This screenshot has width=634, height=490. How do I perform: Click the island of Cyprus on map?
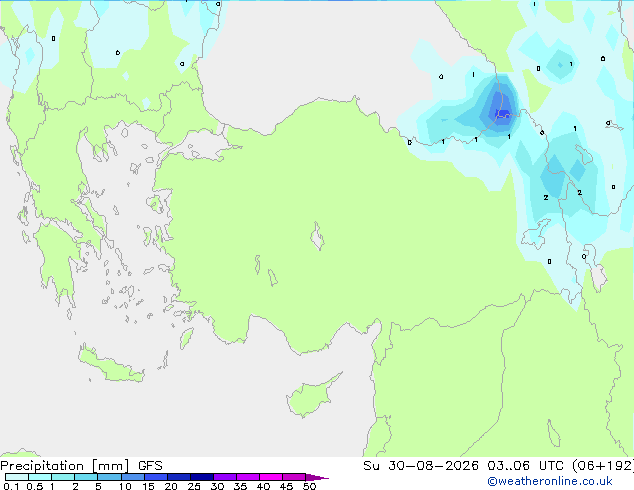[312, 397]
